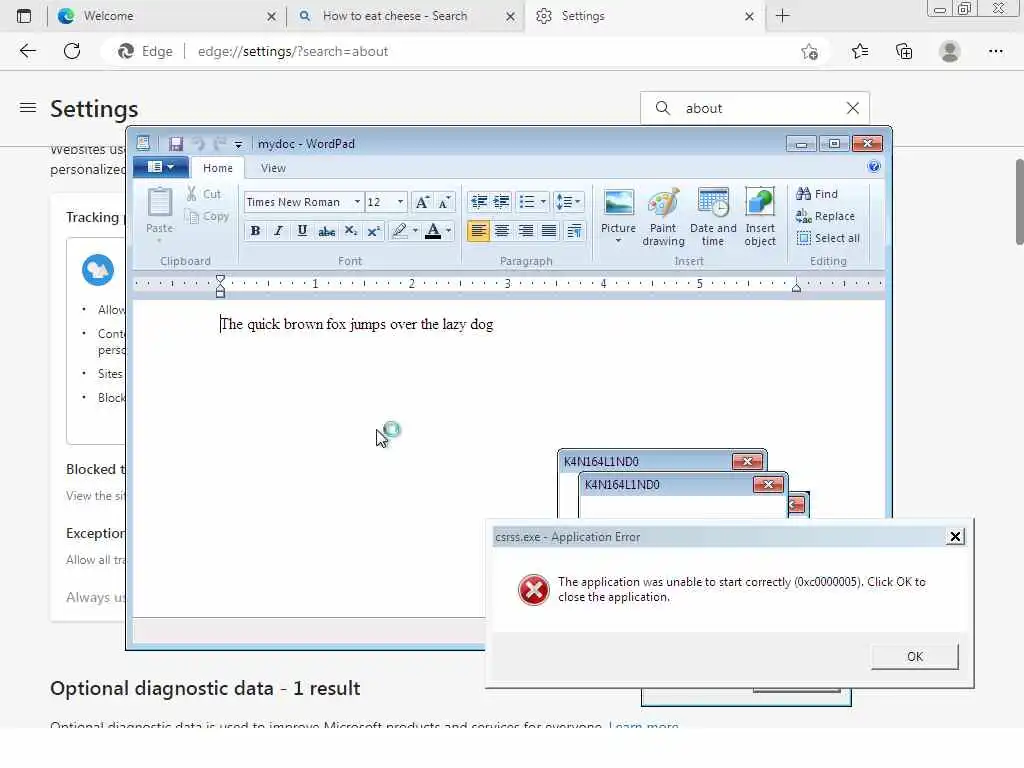Insert Date and time

coord(712,217)
